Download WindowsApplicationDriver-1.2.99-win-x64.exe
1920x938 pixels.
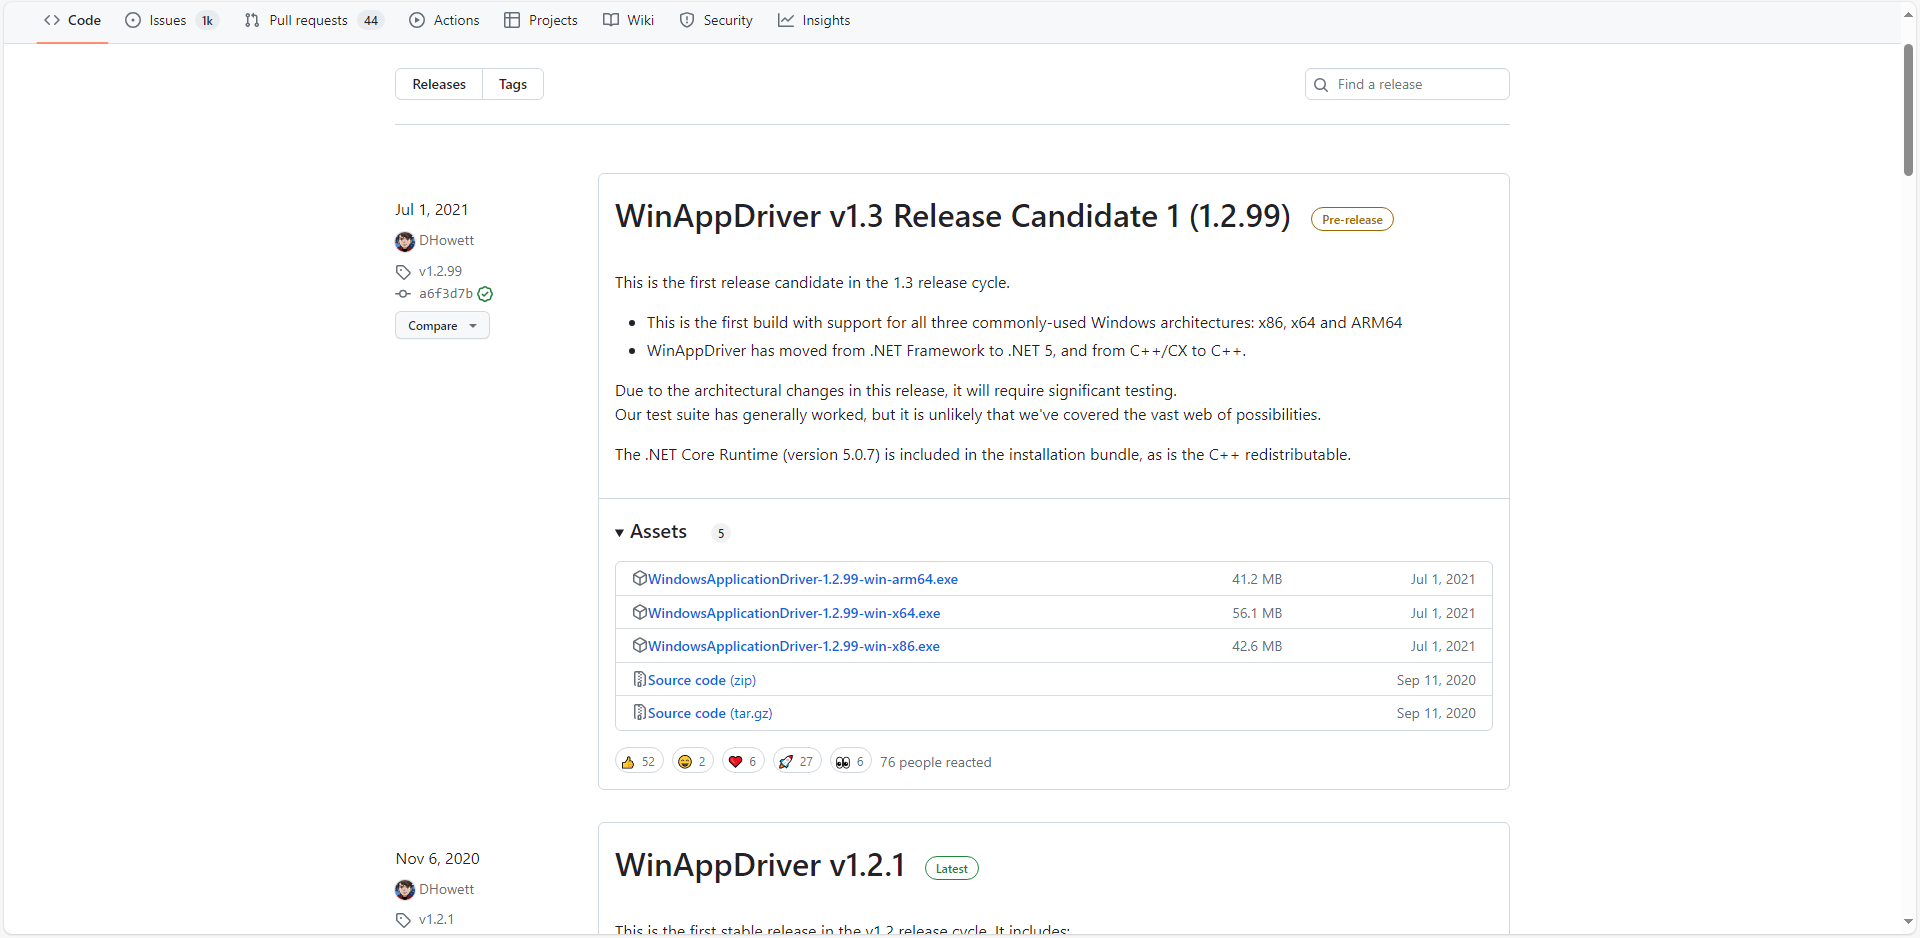pos(794,613)
